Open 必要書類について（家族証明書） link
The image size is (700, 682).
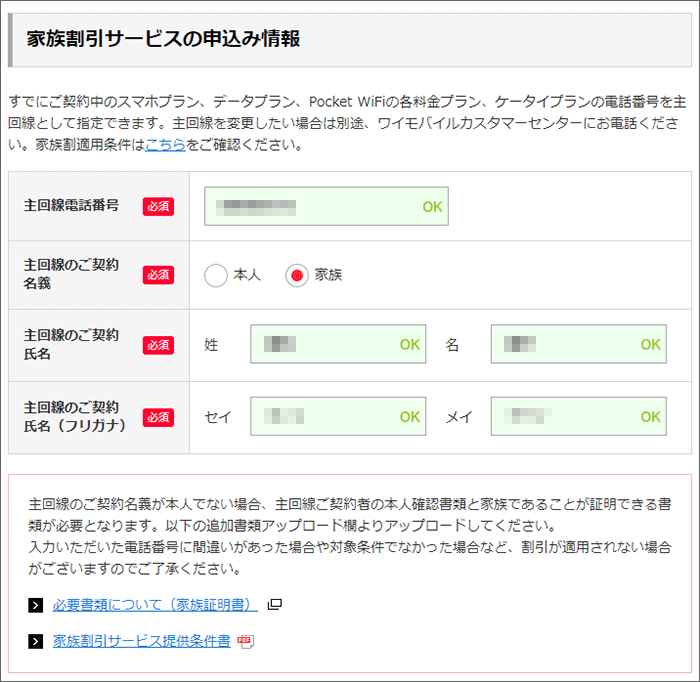click(155, 605)
